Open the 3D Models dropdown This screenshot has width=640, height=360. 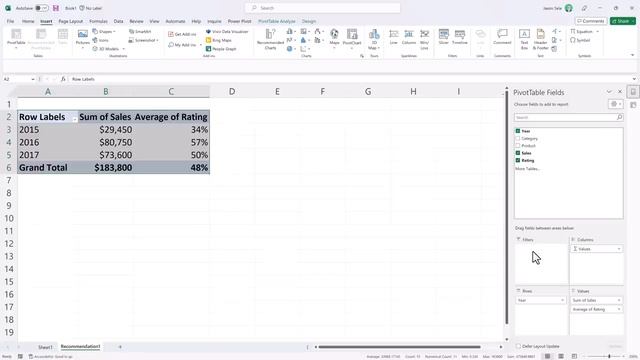coord(109,49)
